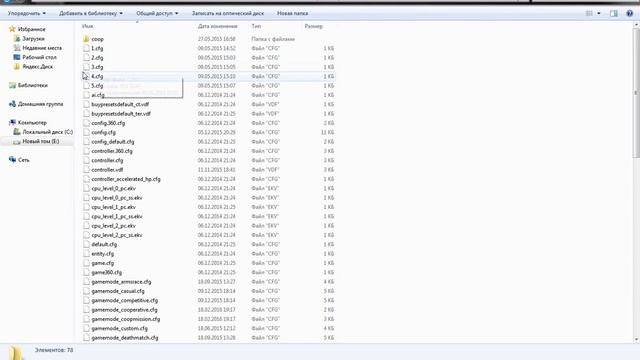Screen dimensions: 640x360
Task: Select cpu_level_1_pc_ss.ekv file icon
Action: [x=86, y=216]
